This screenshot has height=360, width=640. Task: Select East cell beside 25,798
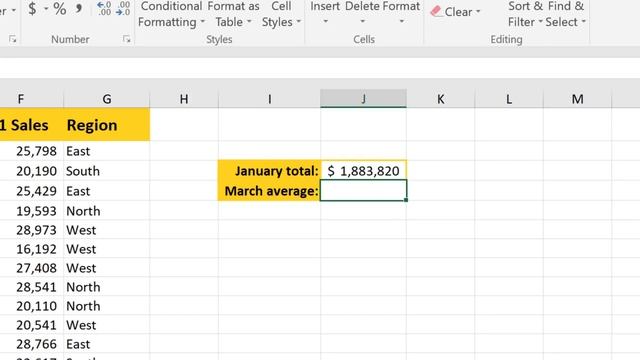pos(107,151)
